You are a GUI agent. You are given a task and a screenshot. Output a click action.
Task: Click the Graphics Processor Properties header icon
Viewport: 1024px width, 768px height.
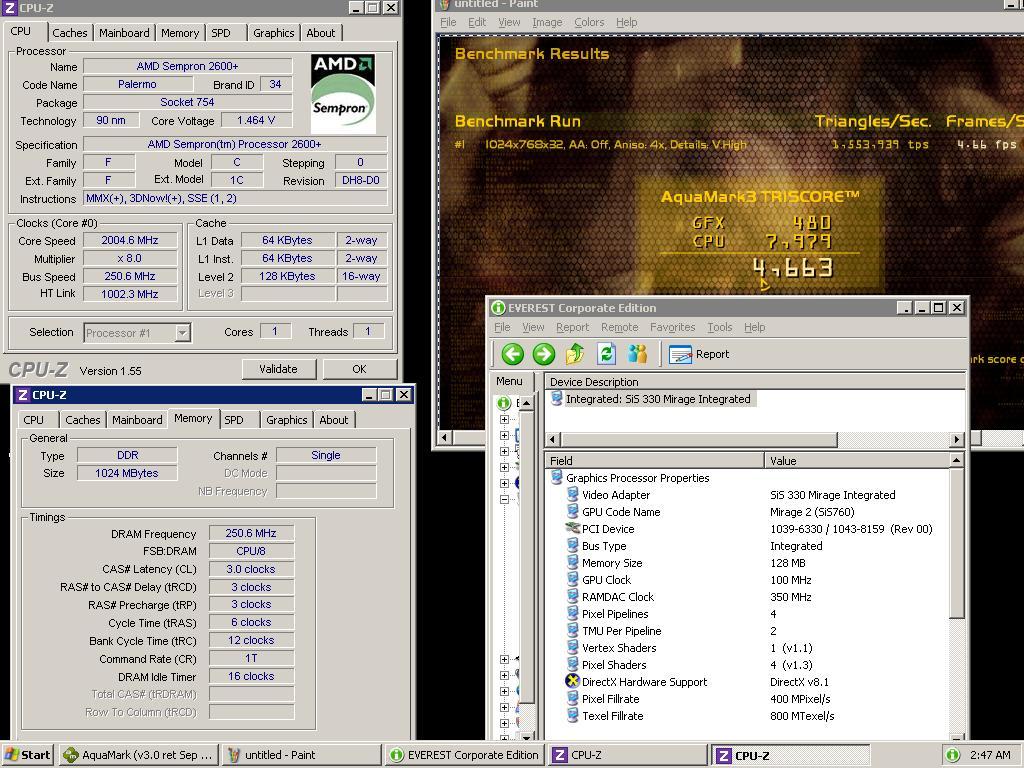point(556,477)
